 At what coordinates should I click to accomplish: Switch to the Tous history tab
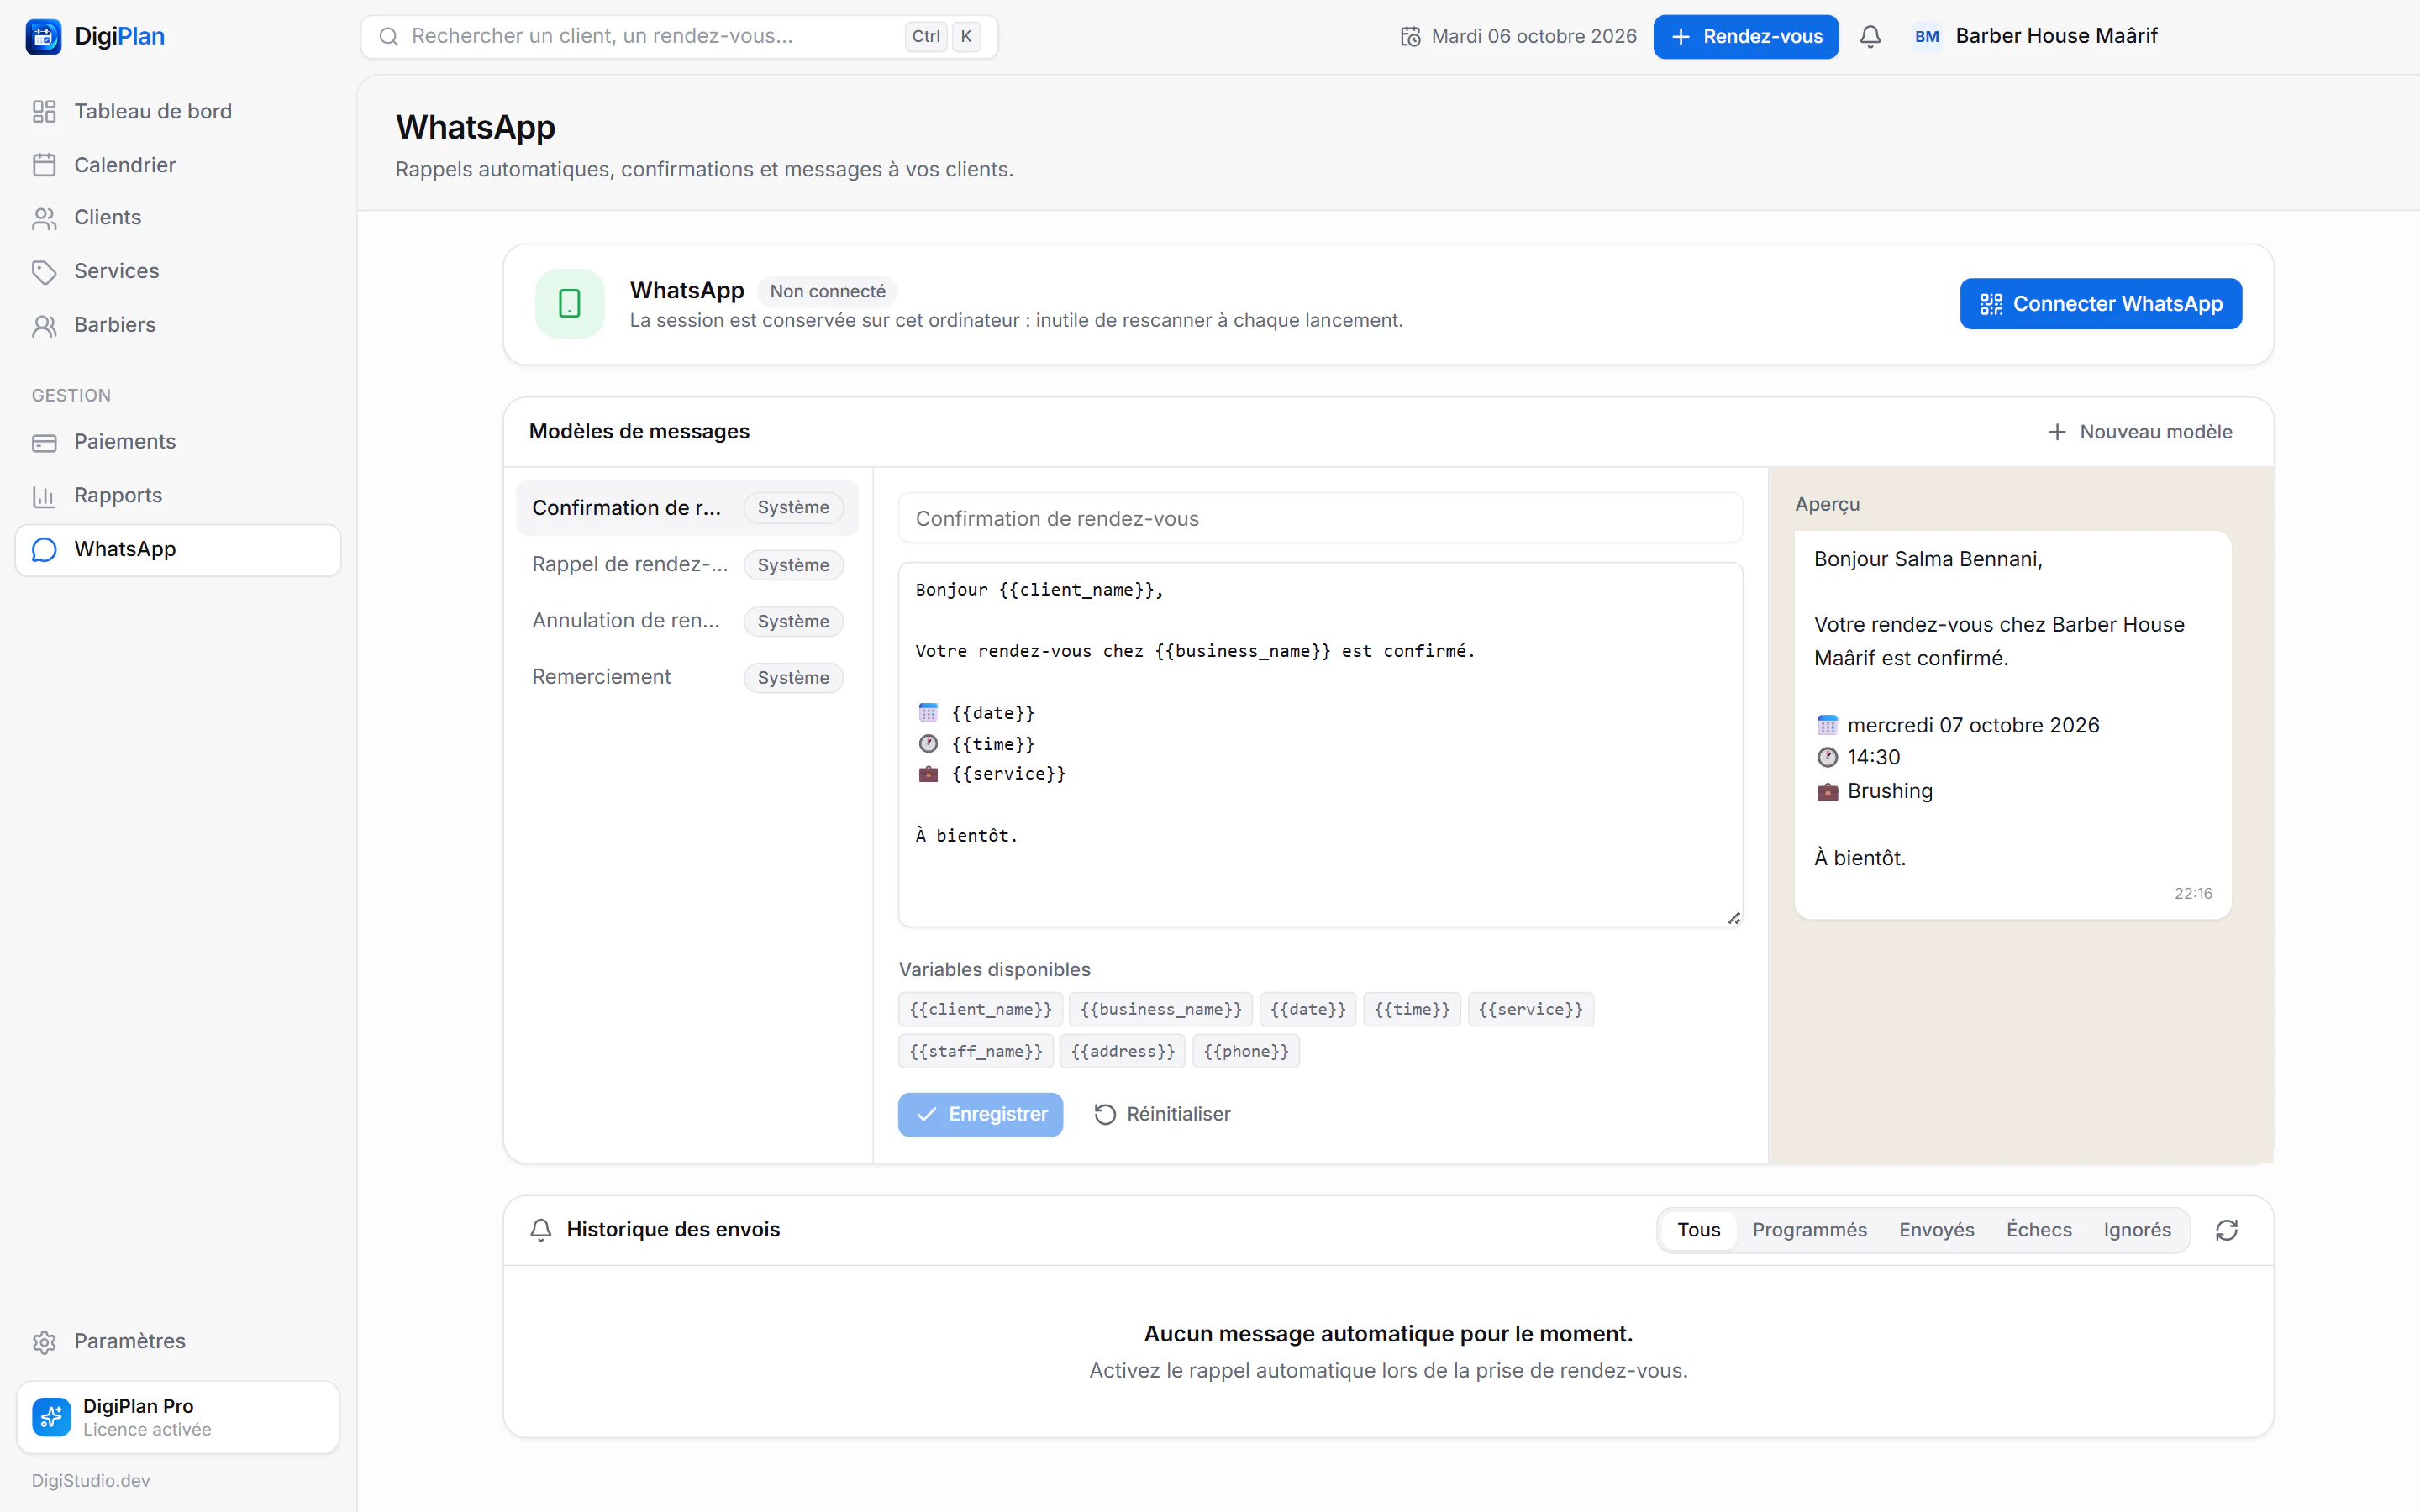coord(1698,1230)
